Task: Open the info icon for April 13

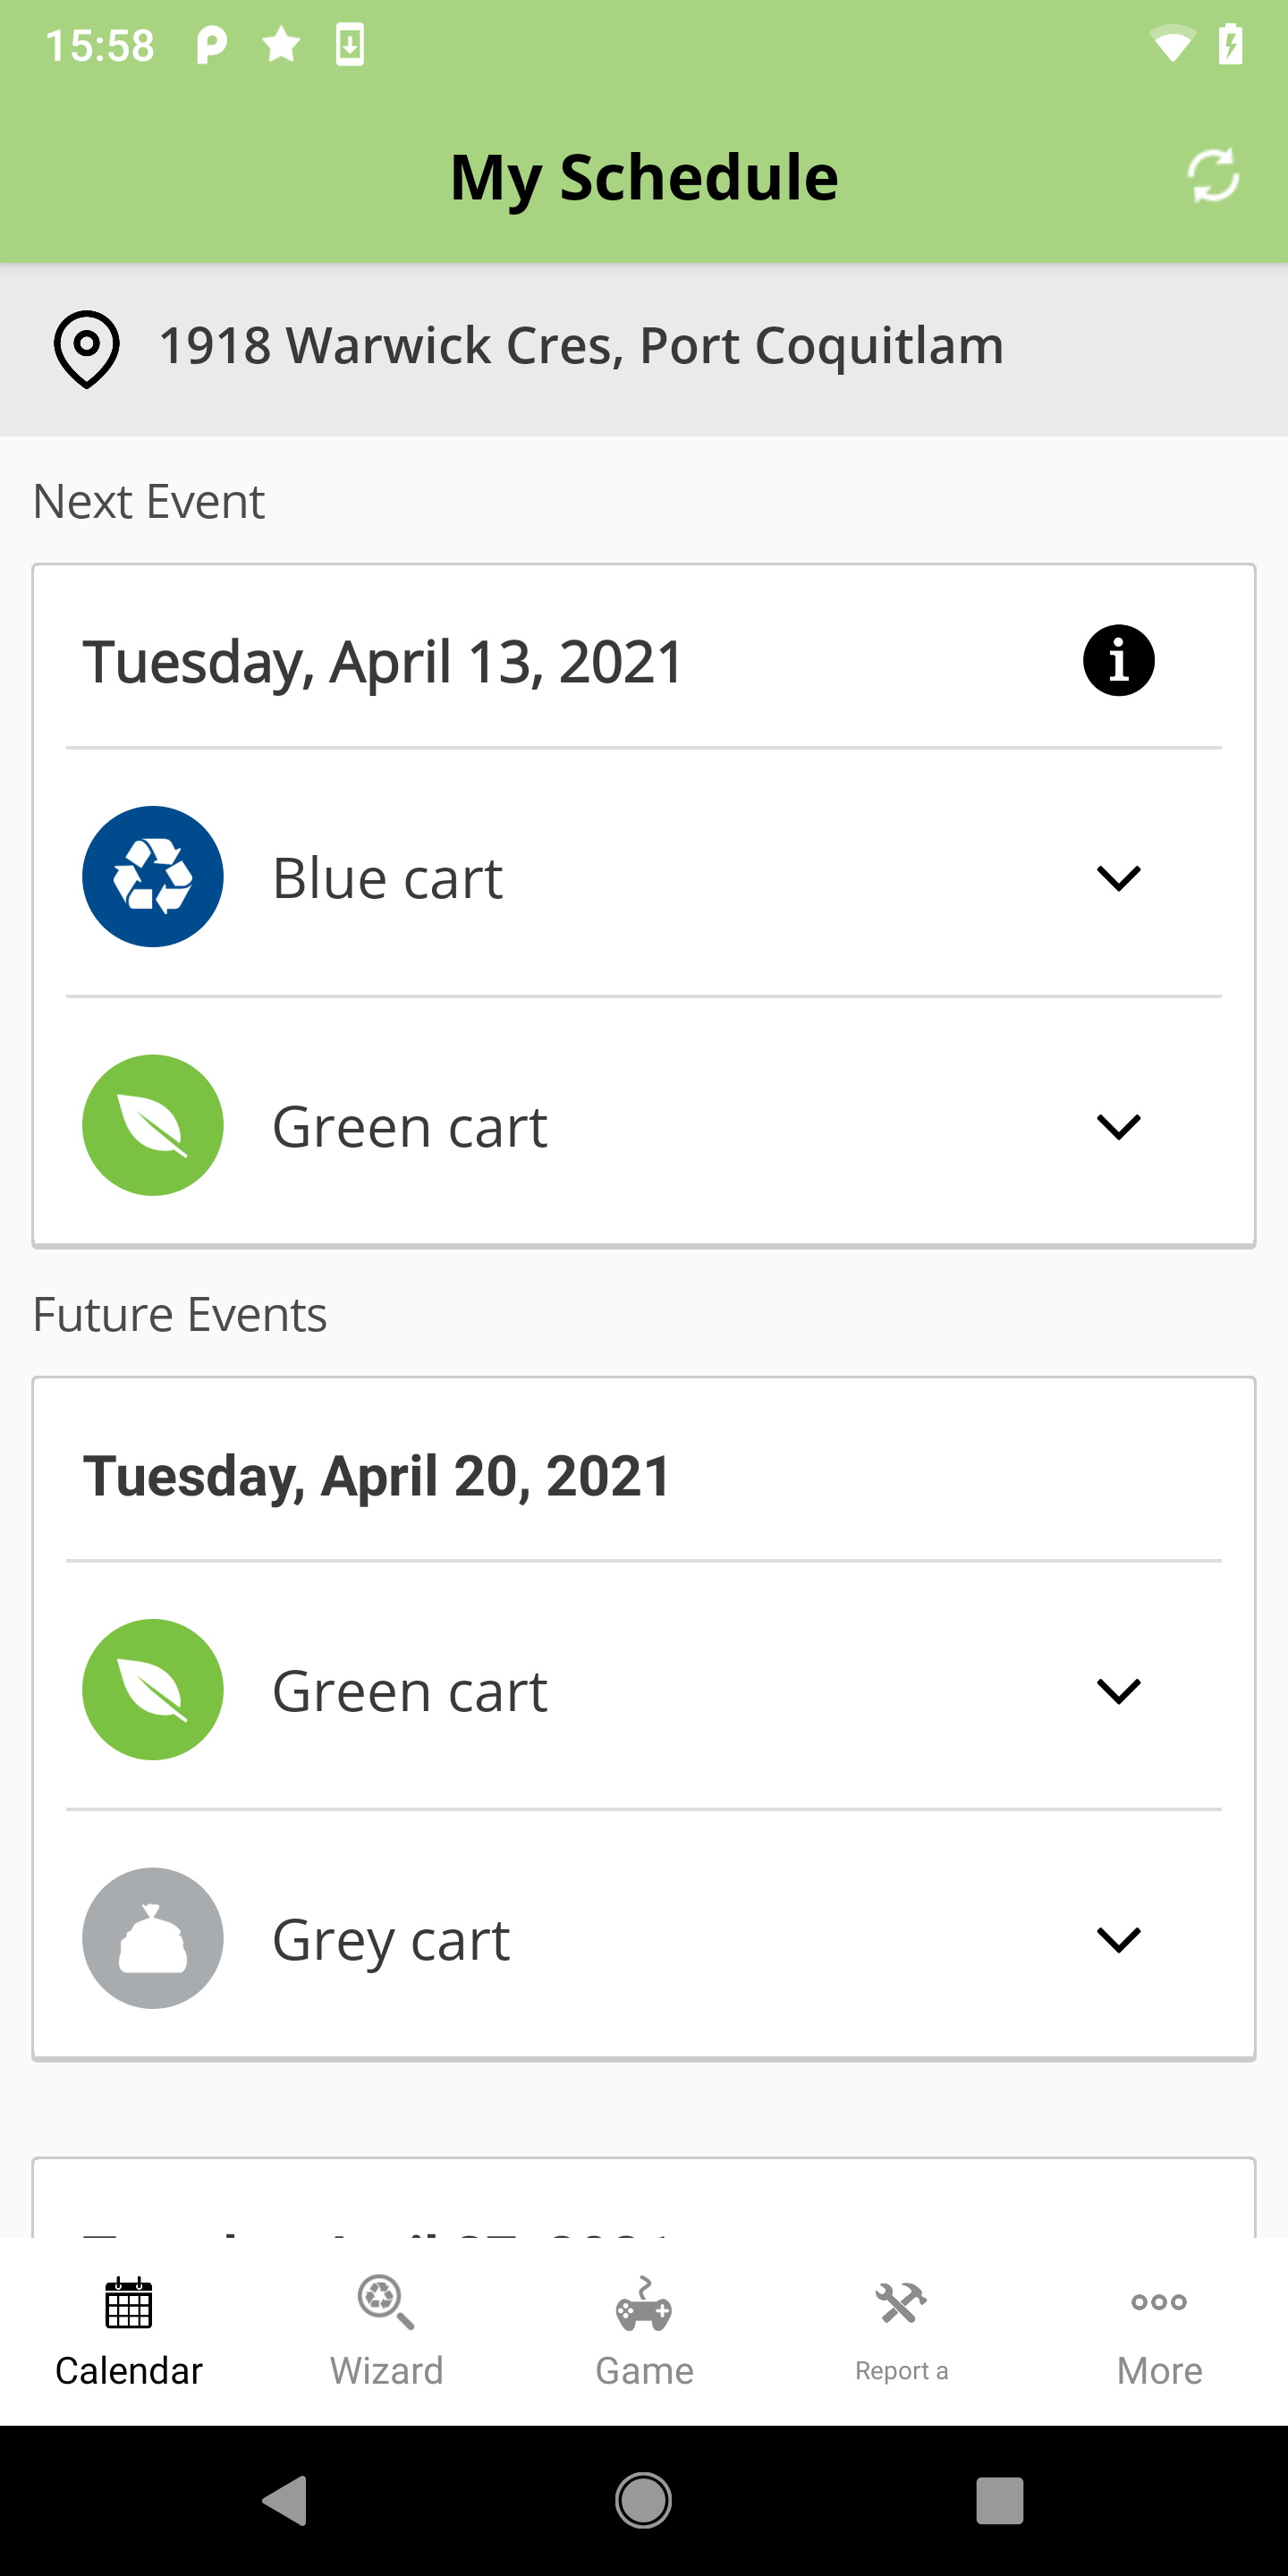Action: pyautogui.click(x=1118, y=661)
